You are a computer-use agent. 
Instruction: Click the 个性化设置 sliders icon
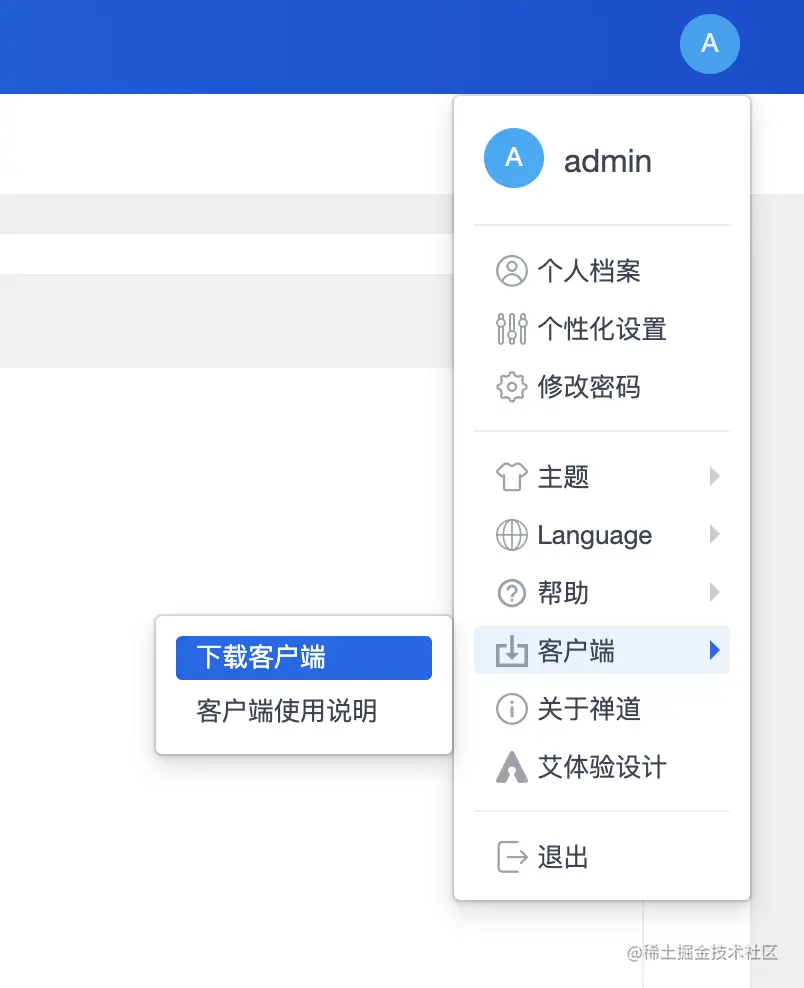click(x=512, y=329)
